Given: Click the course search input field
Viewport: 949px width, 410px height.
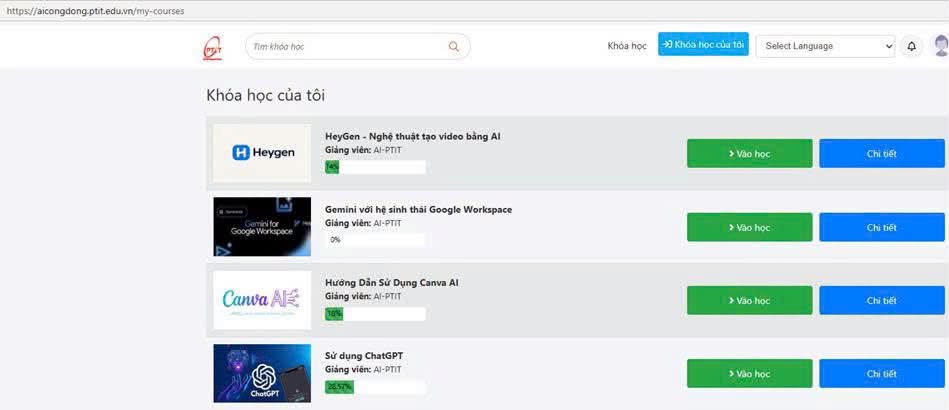Looking at the screenshot, I should [x=357, y=47].
